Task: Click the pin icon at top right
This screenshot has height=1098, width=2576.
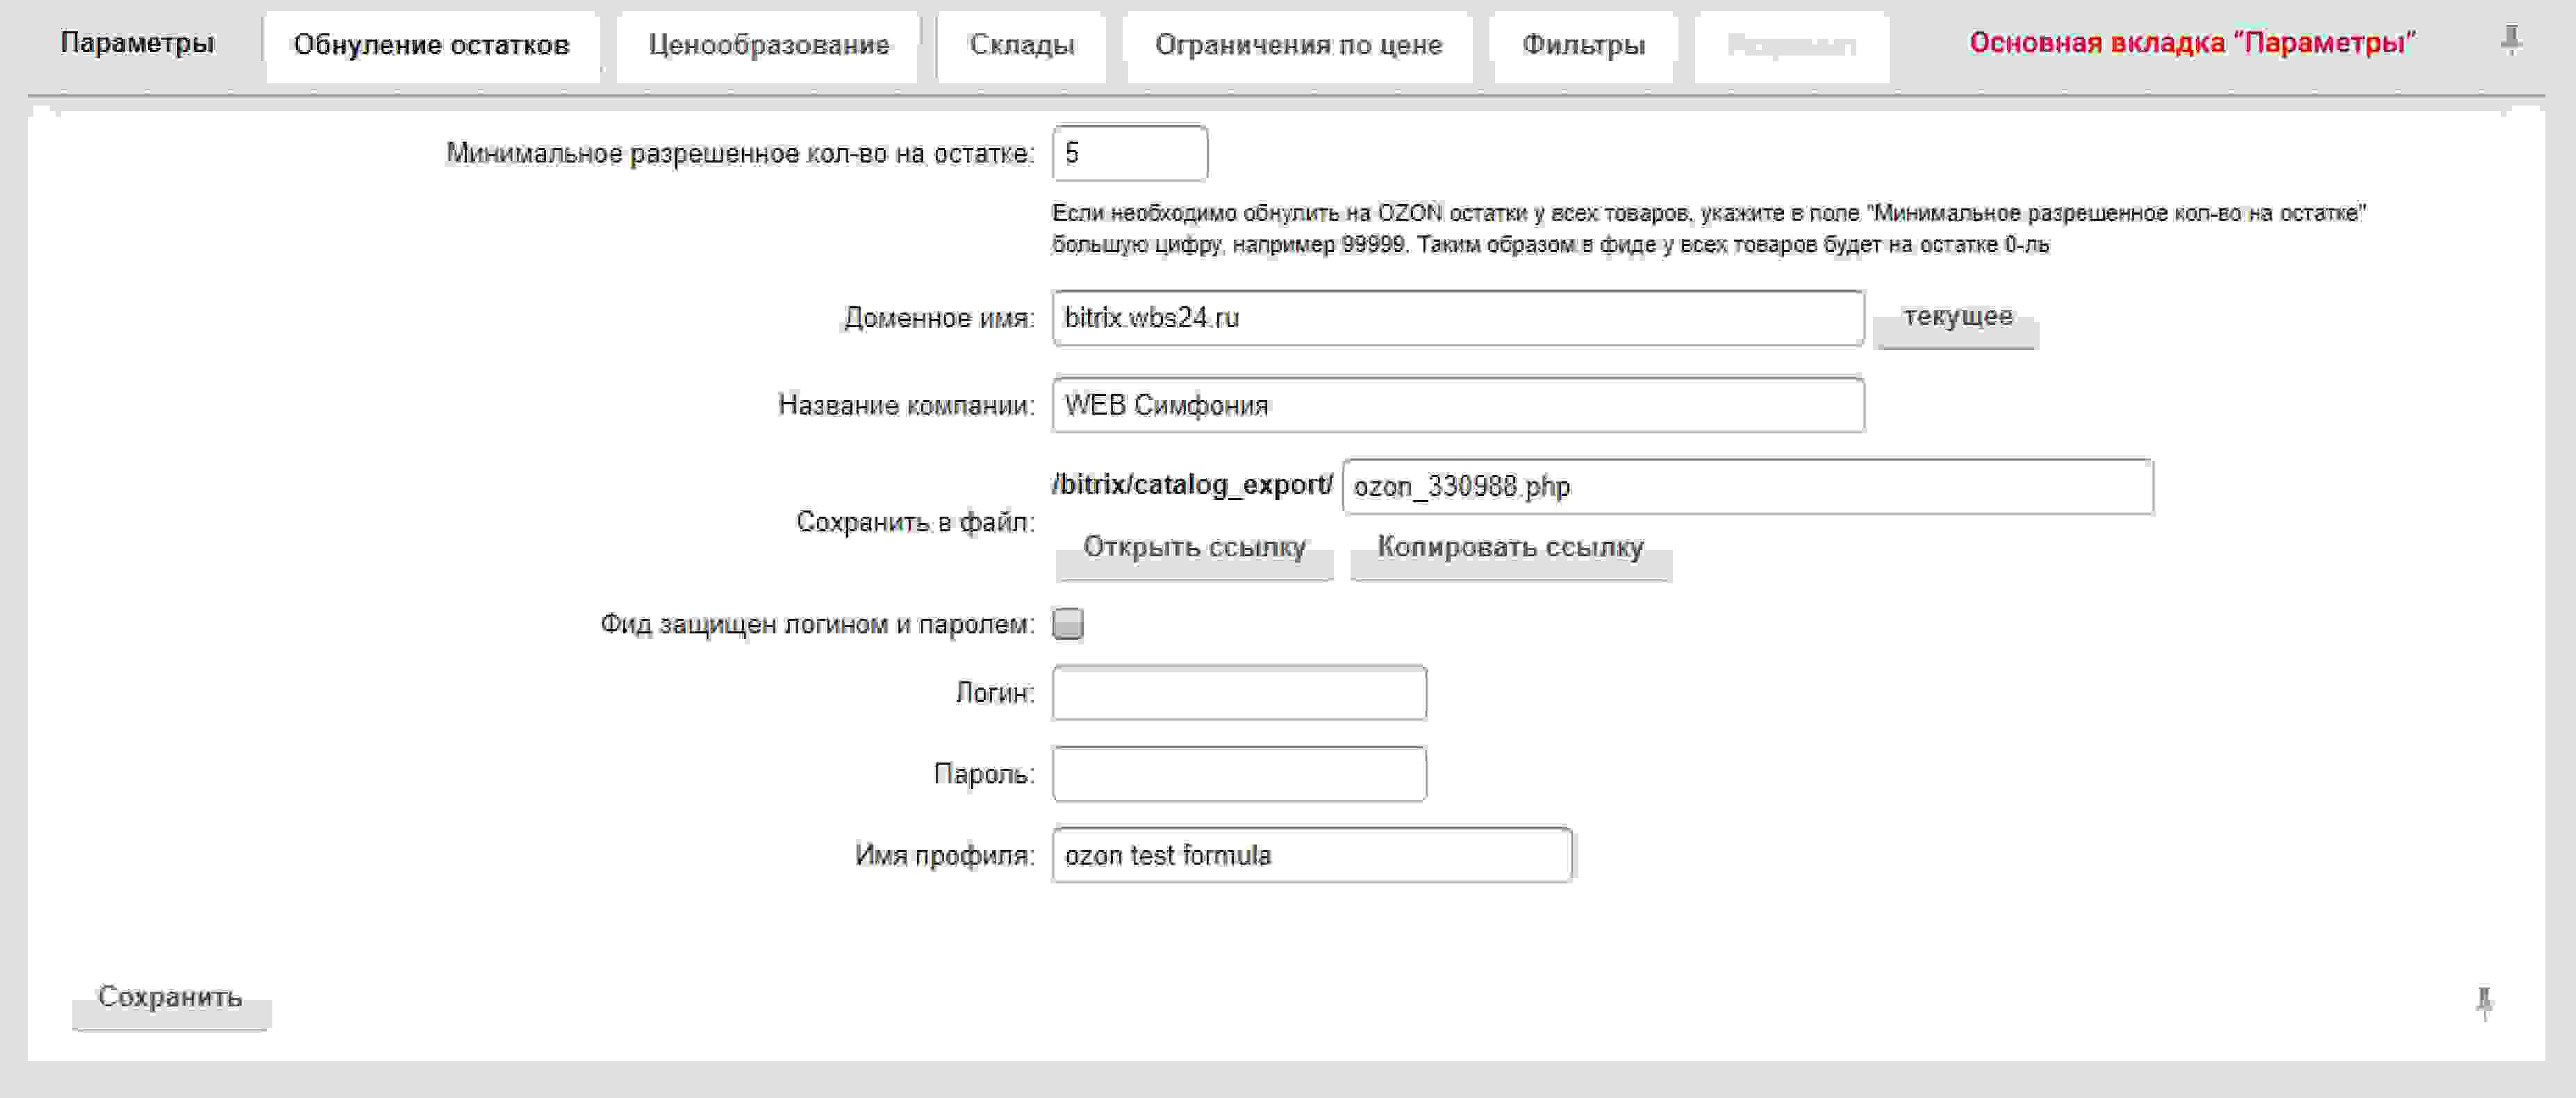Action: [x=2510, y=41]
